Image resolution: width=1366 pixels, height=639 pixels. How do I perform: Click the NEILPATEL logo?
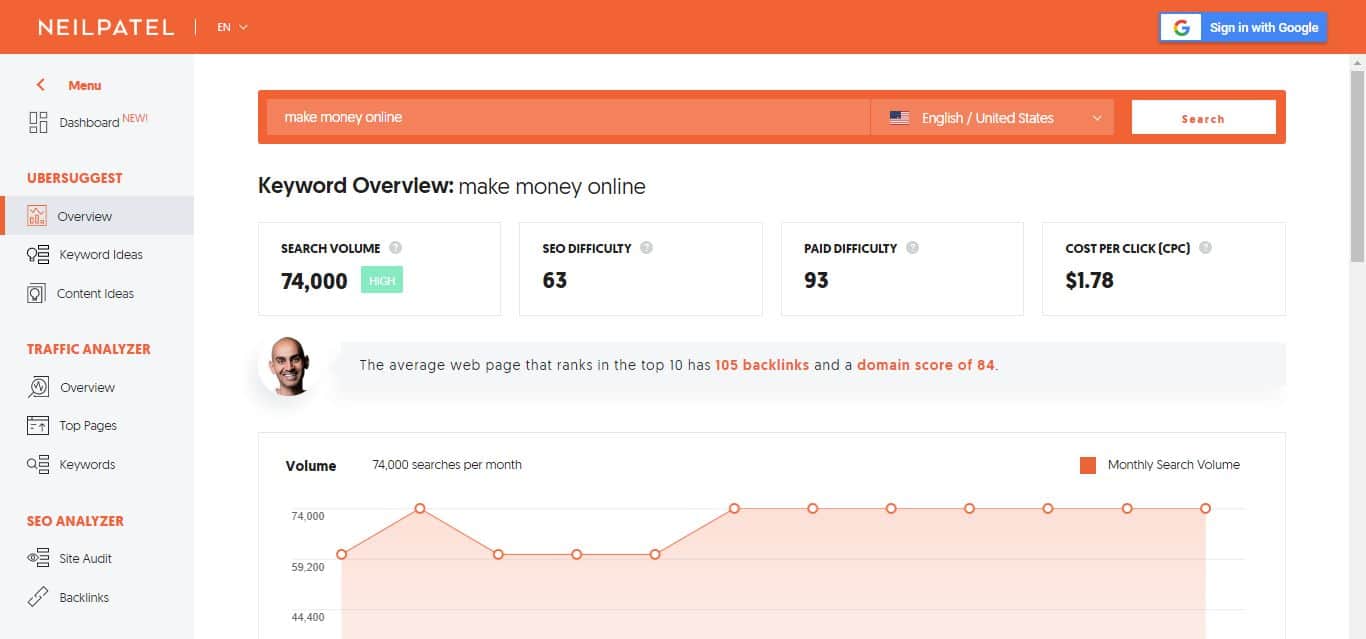[106, 27]
